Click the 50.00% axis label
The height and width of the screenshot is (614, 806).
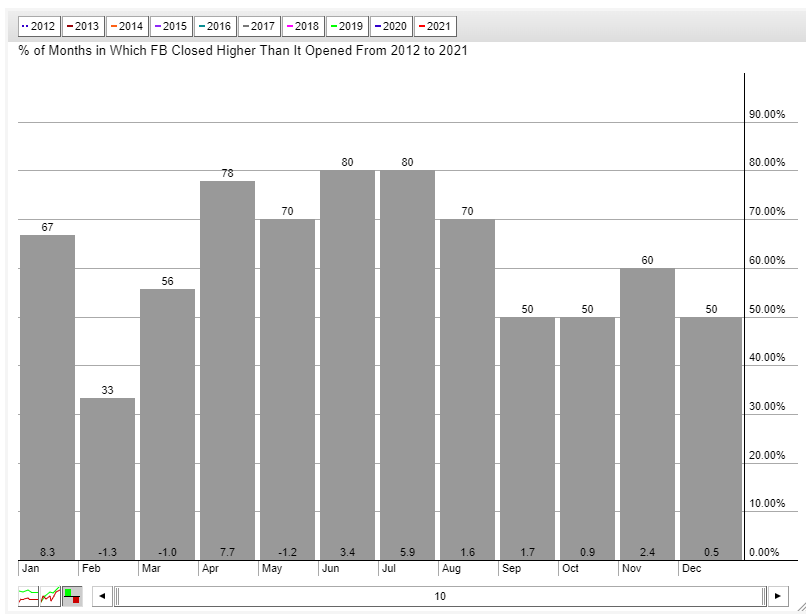click(x=767, y=309)
